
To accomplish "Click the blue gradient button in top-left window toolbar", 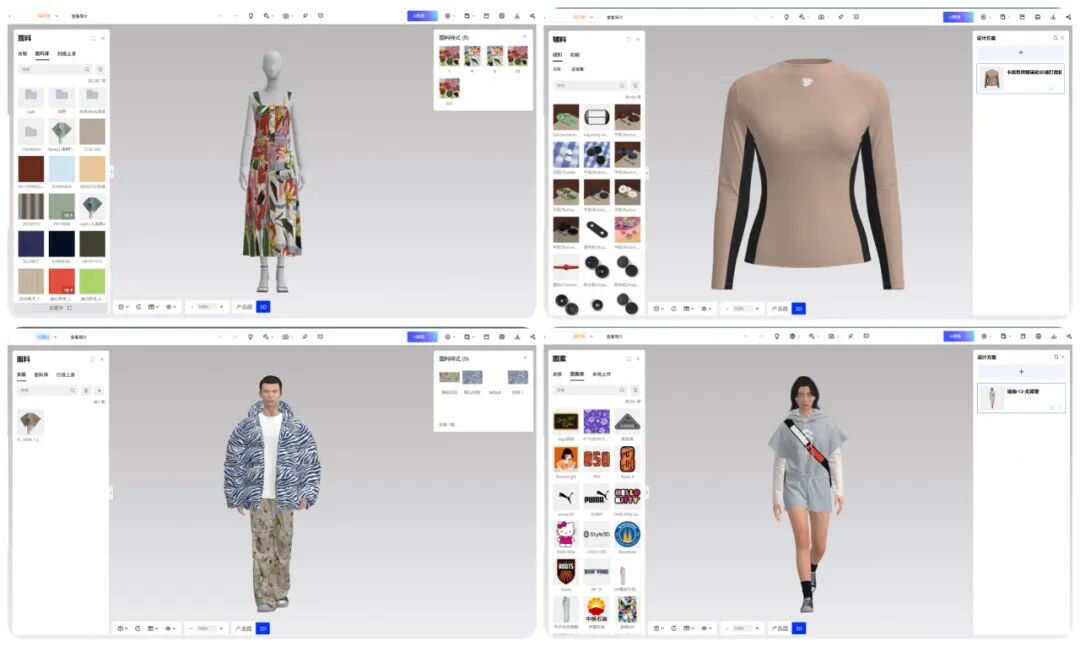I will (421, 16).
